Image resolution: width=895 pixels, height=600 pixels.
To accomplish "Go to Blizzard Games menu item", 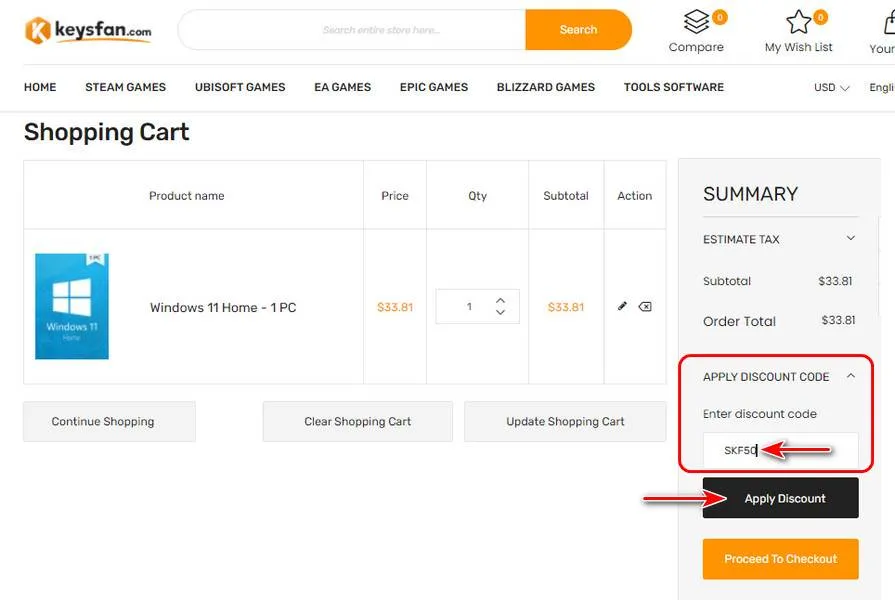I will [545, 87].
